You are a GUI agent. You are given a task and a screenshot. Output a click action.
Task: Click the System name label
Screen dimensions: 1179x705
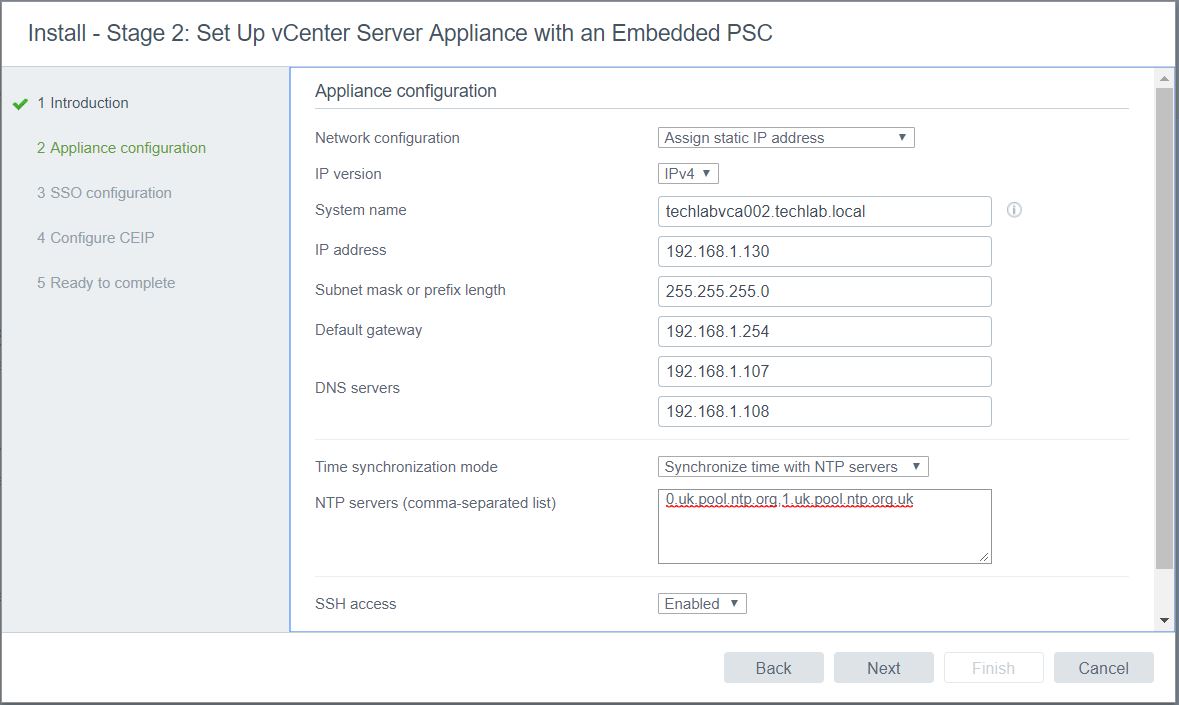(361, 210)
